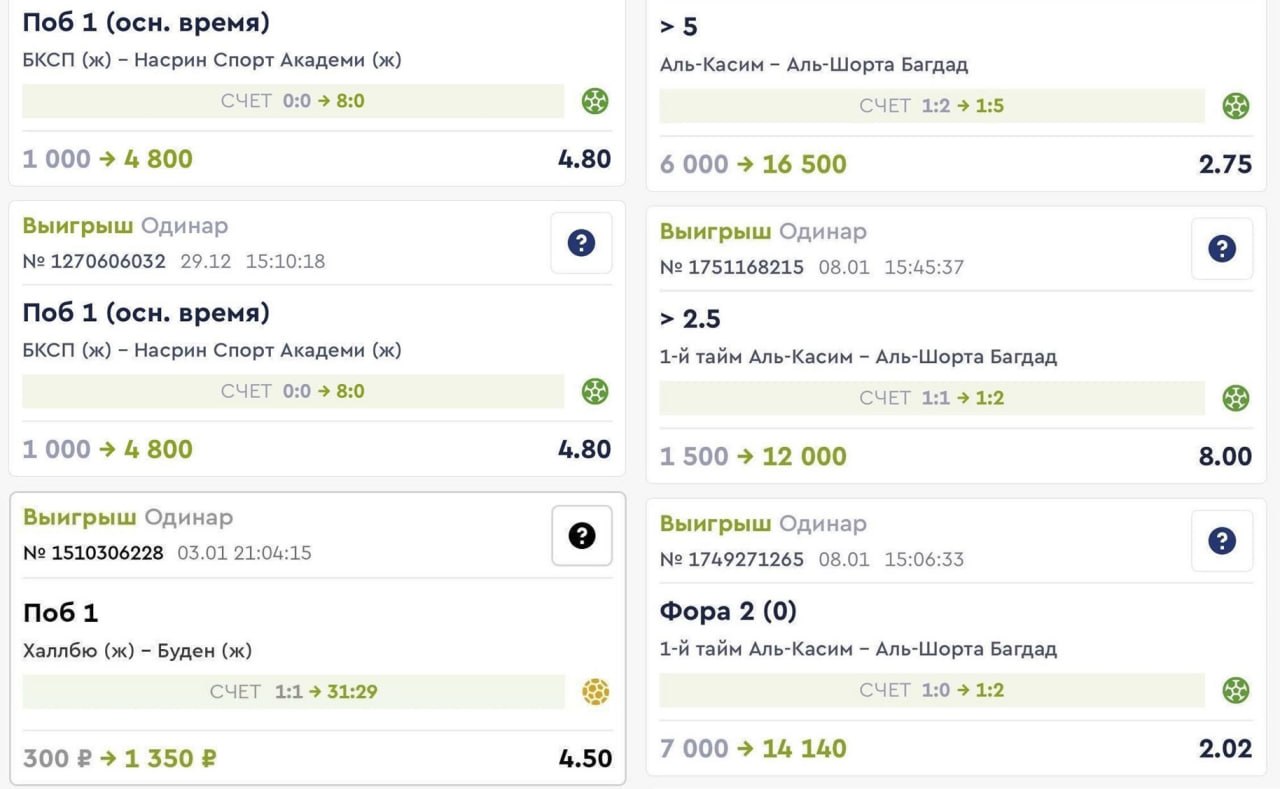Screen dimensions: 1280x789
Task: Click the payout 7 000 → 14 140
Action: pos(753,748)
